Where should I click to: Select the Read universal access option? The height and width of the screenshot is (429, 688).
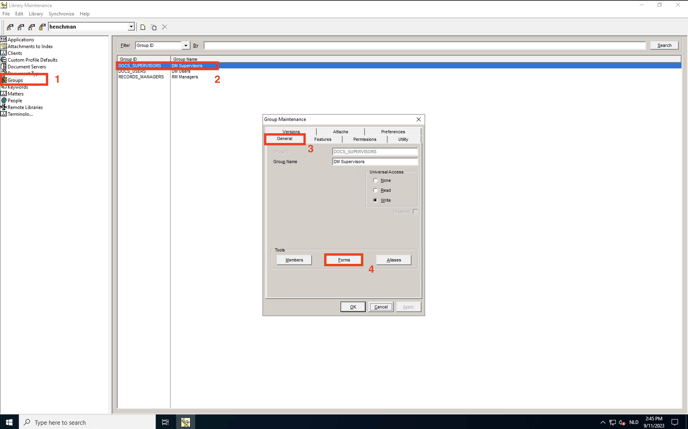pyautogui.click(x=376, y=190)
